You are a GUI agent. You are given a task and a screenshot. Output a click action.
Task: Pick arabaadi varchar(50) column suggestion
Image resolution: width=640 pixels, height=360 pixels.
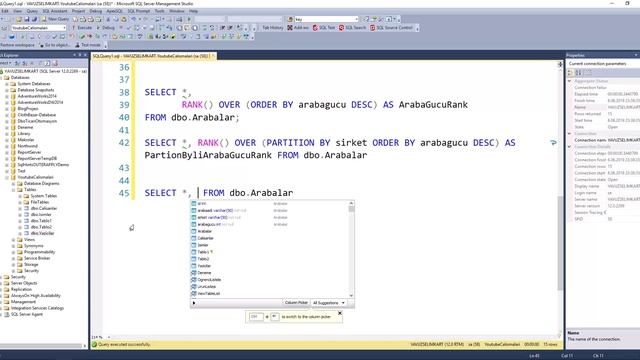point(269,210)
